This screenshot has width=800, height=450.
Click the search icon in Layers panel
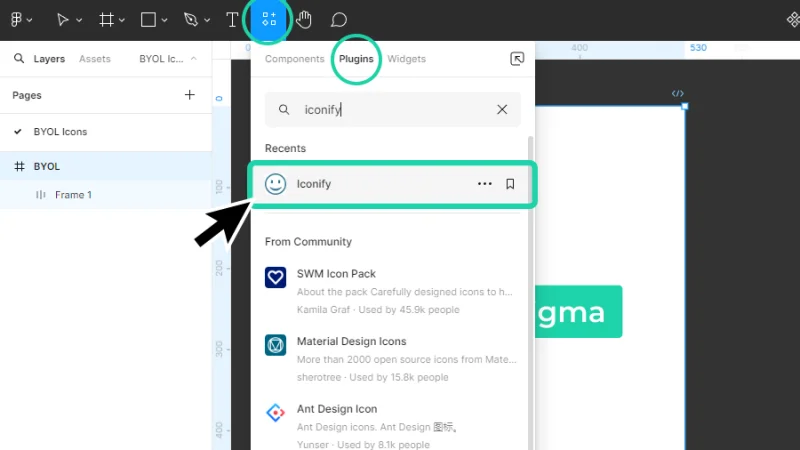click(x=19, y=58)
